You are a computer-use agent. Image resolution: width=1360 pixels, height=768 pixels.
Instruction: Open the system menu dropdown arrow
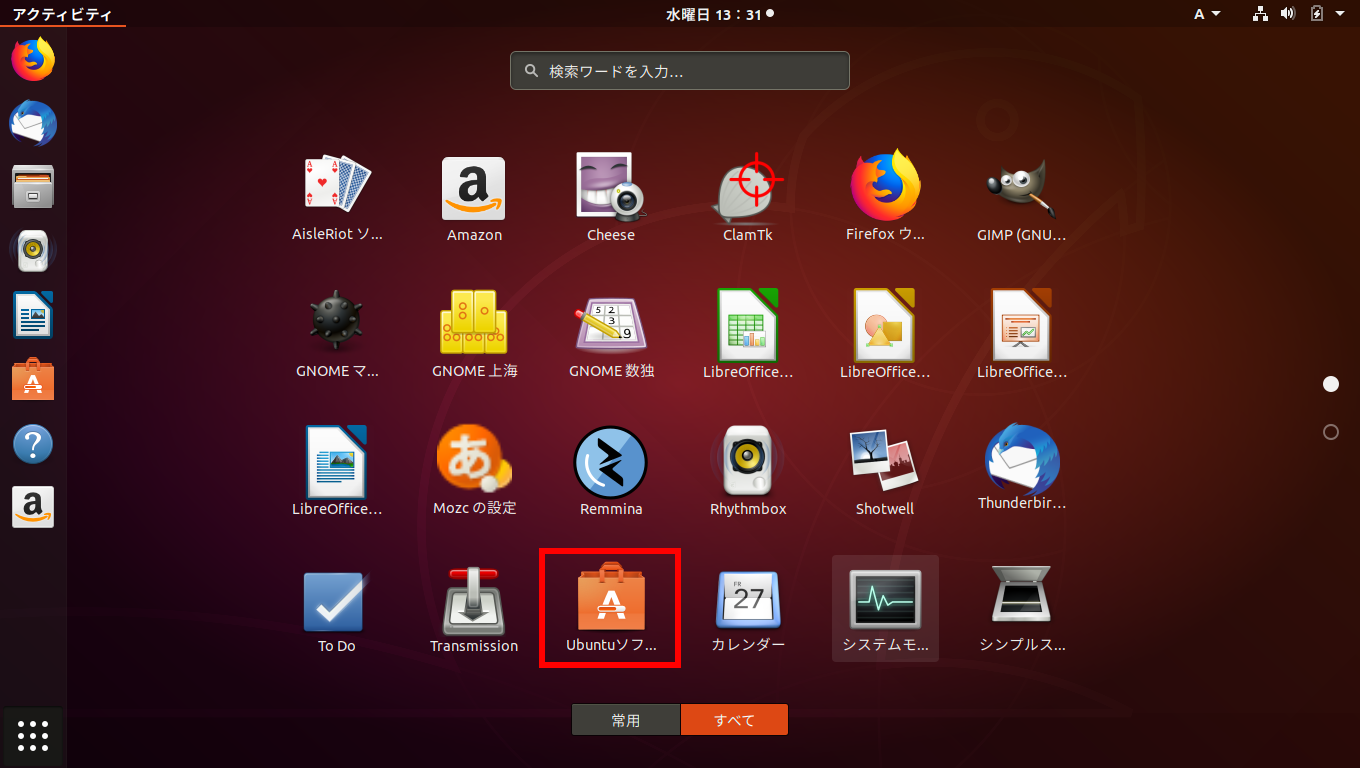coord(1340,14)
